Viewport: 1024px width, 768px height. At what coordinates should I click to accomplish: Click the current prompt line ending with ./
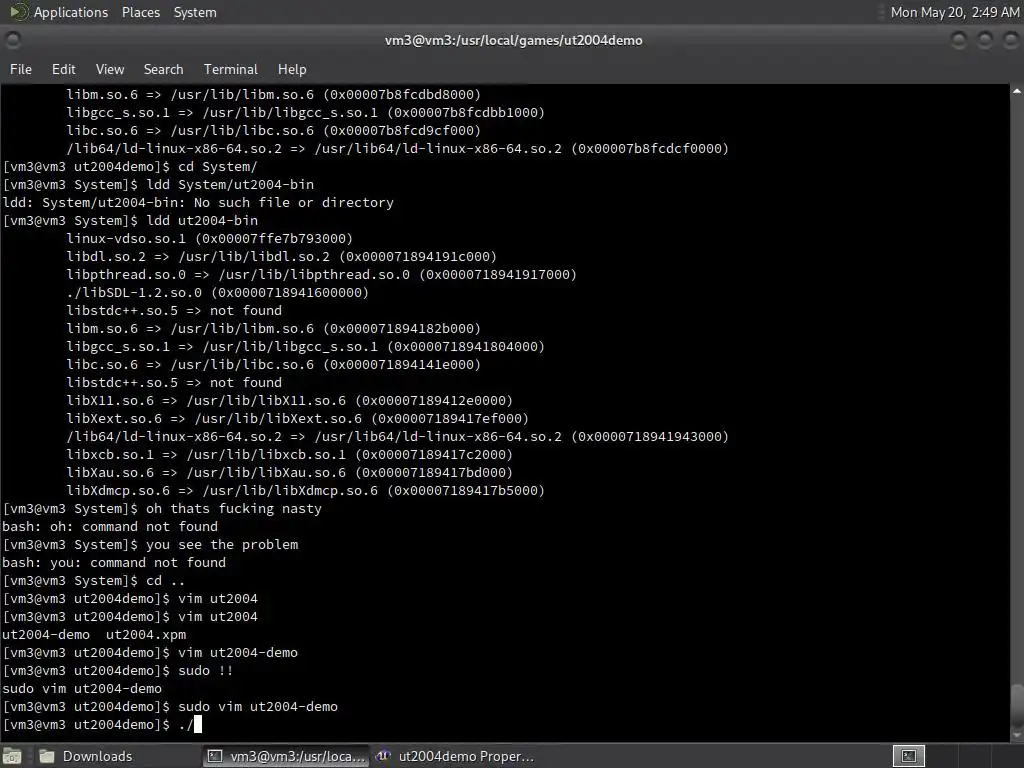point(102,724)
